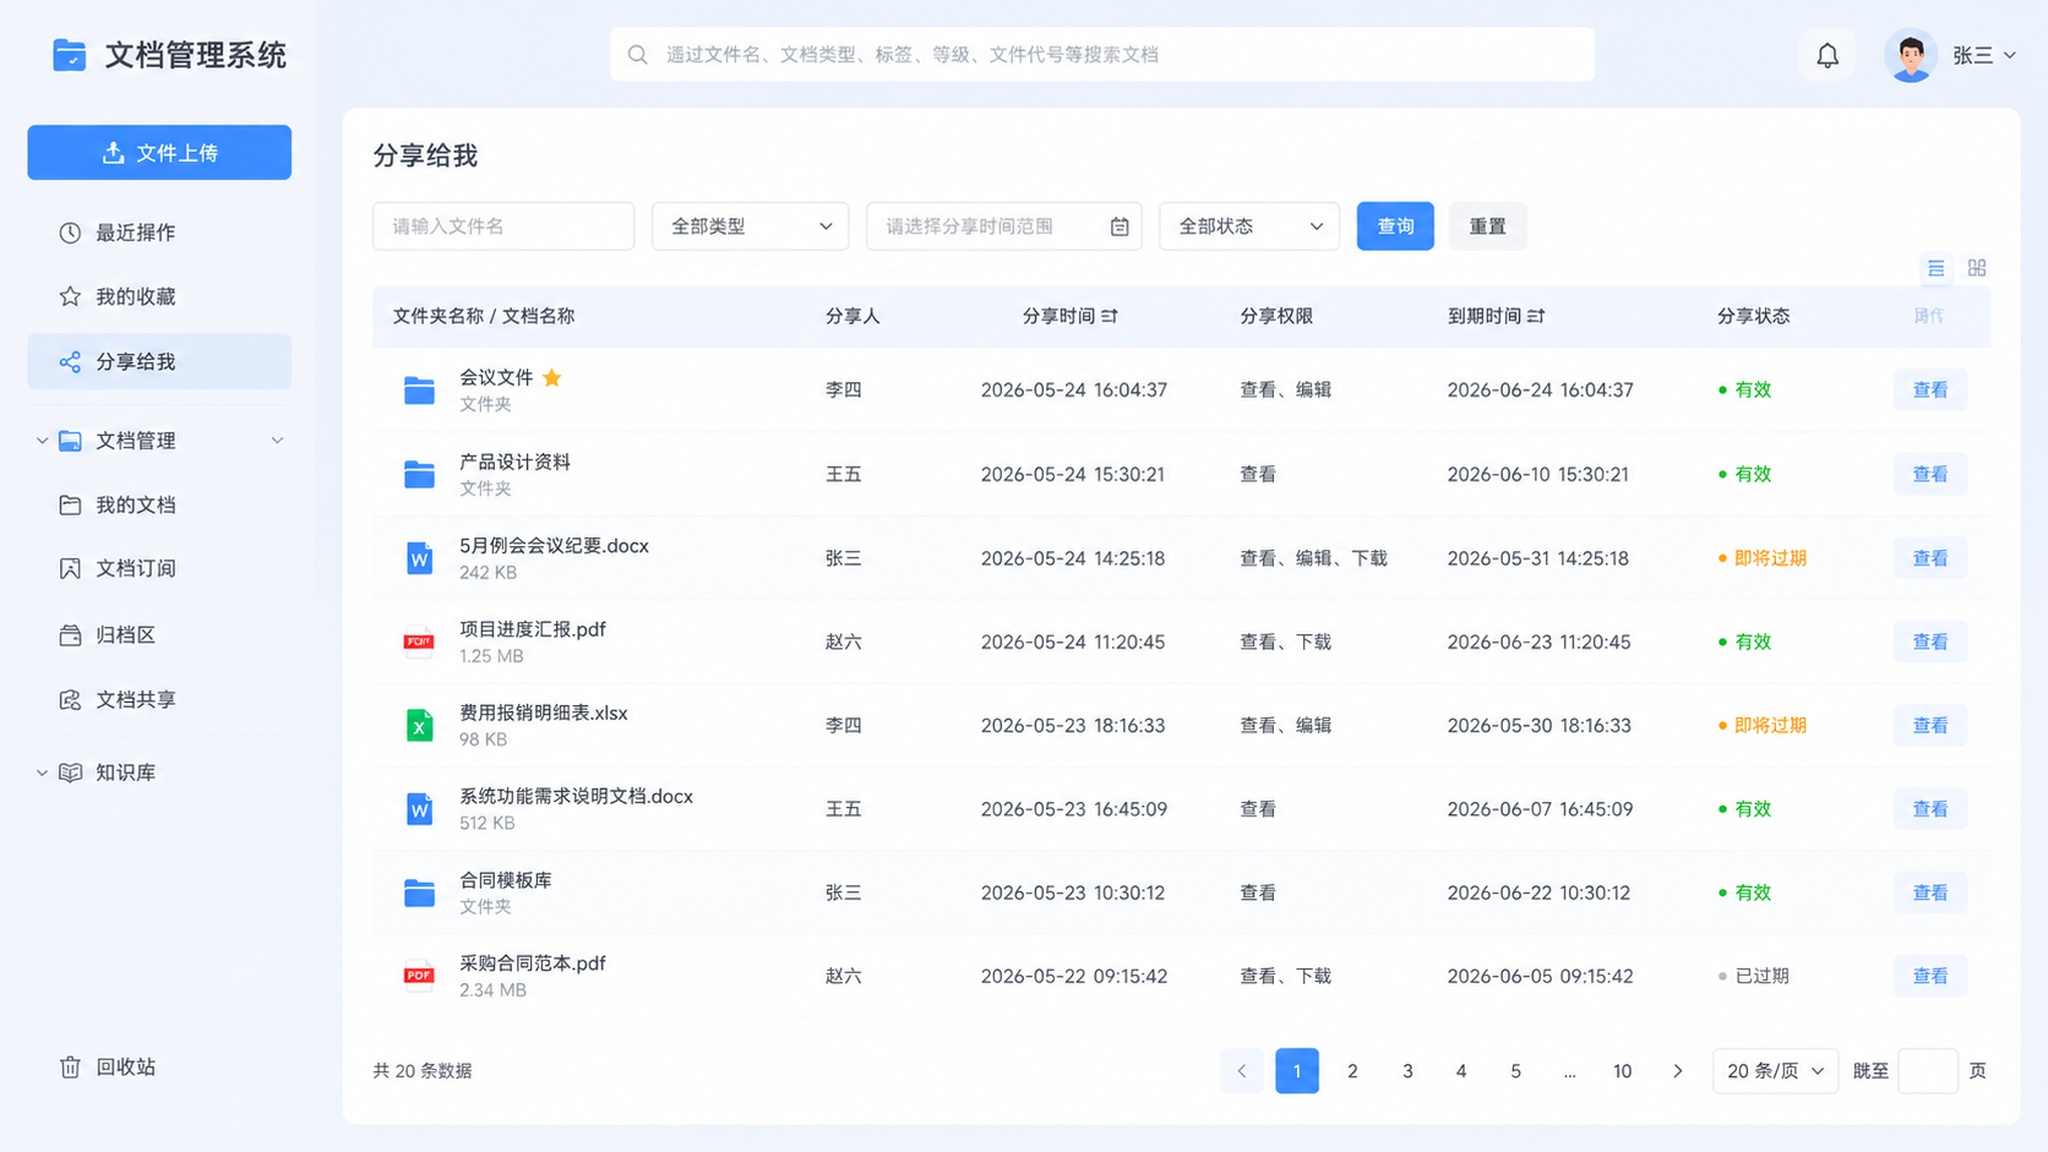Open the 全部状态 dropdown

point(1249,226)
